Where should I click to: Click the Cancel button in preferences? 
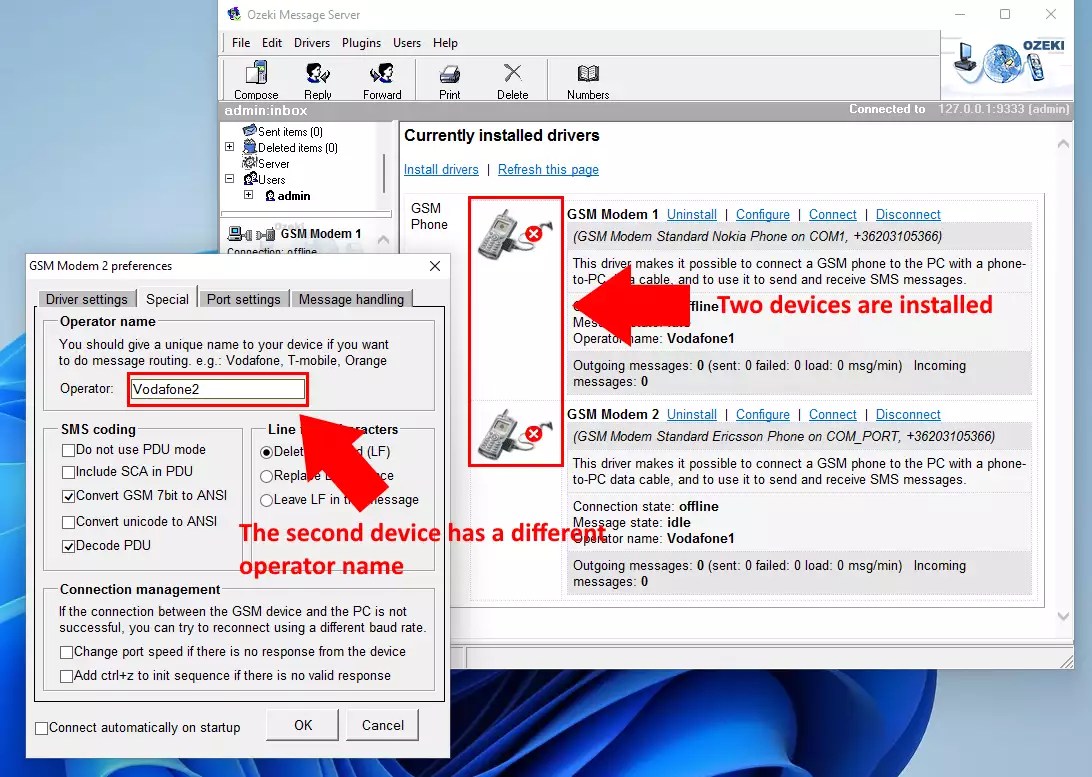382,725
